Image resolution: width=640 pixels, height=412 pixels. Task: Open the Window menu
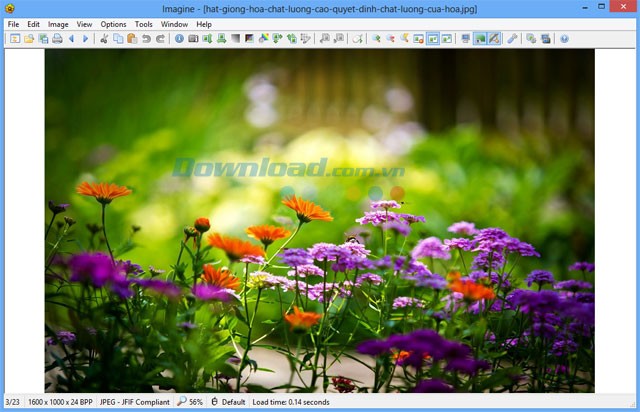click(x=174, y=24)
